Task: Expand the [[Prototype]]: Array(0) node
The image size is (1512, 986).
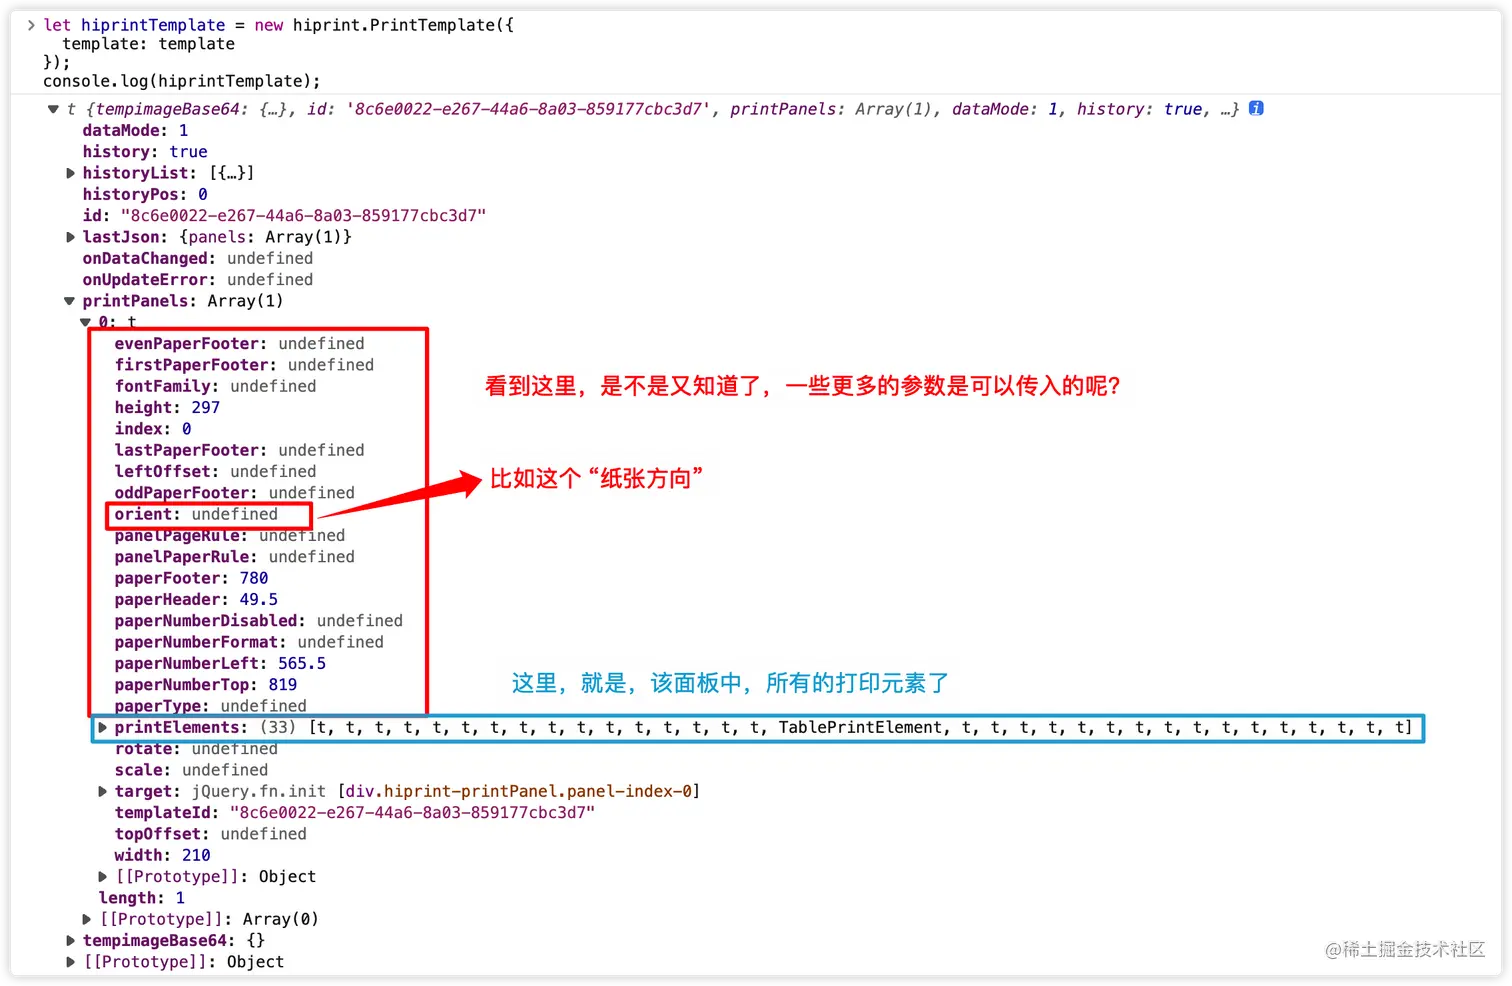Action: pyautogui.click(x=86, y=919)
